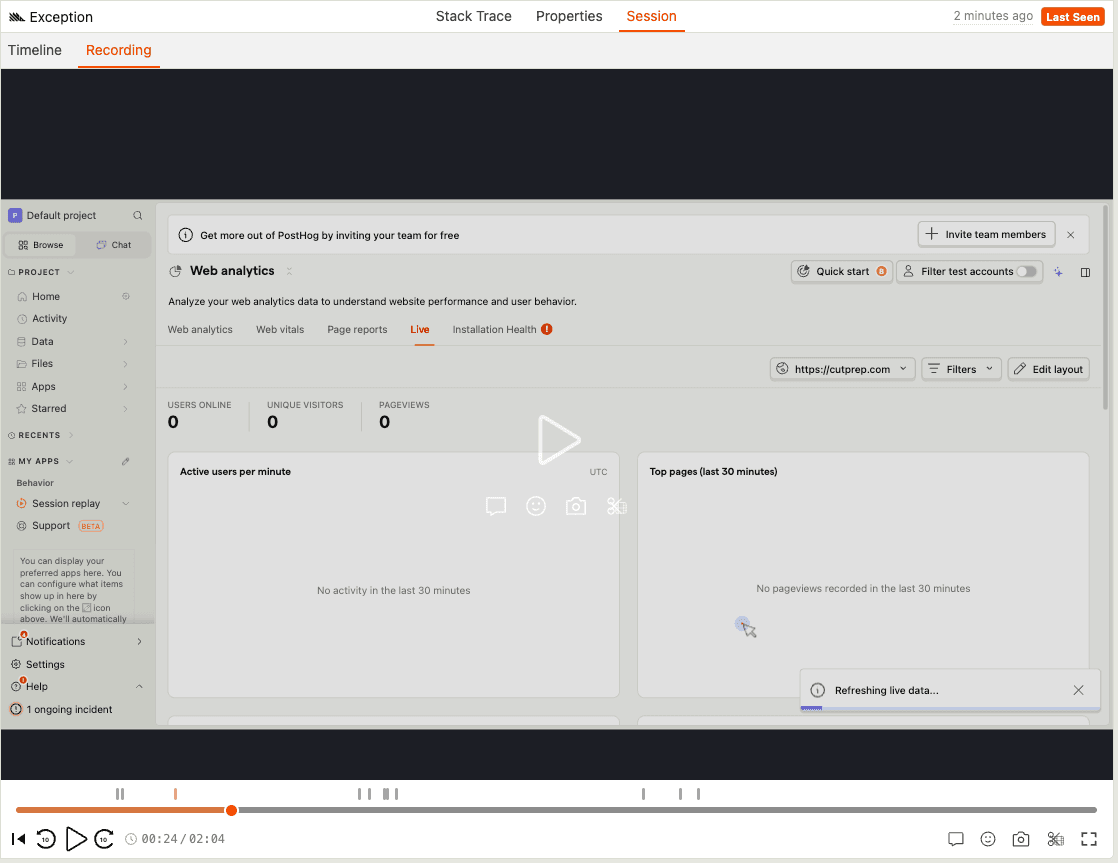Click Invite team members button

(x=986, y=234)
